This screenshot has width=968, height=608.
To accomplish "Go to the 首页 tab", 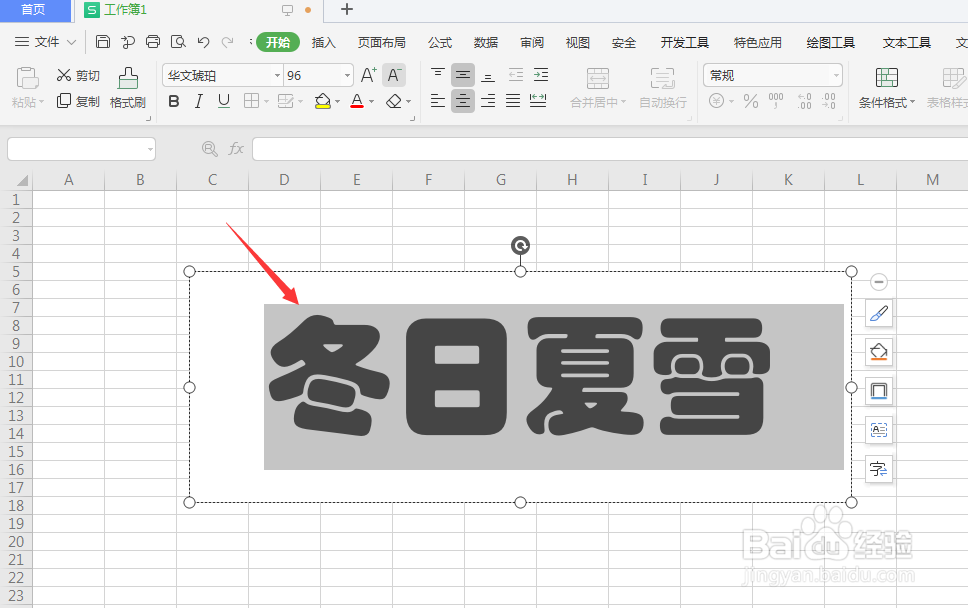I will tap(34, 10).
